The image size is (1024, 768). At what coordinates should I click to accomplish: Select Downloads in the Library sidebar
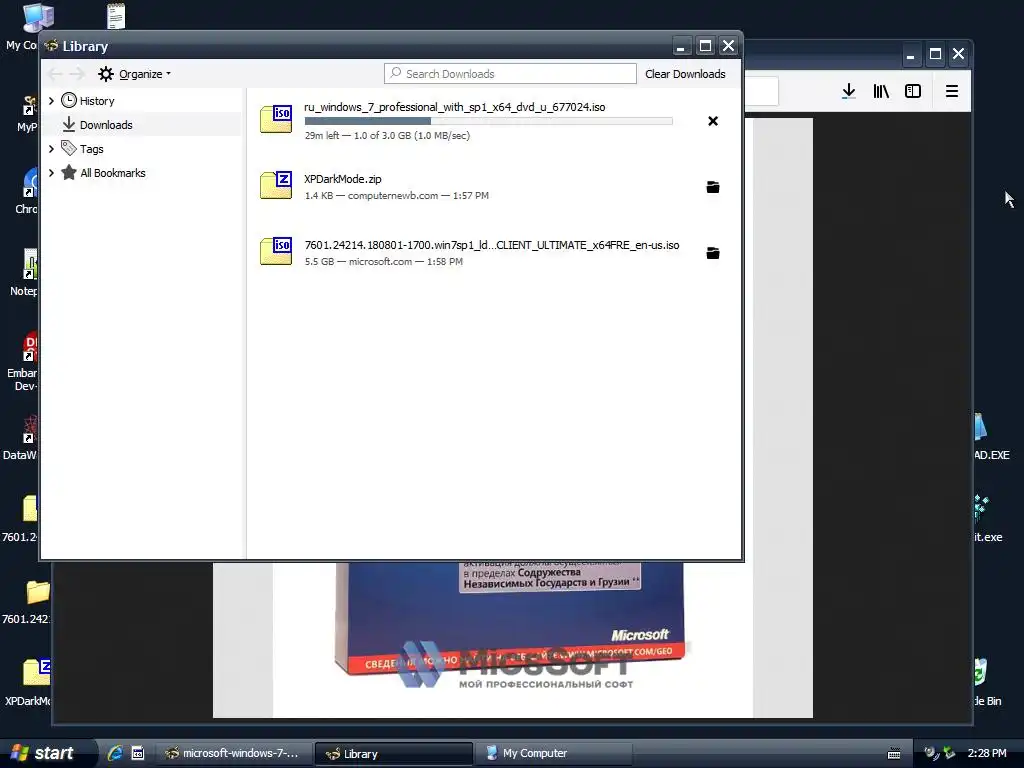[x=106, y=125]
